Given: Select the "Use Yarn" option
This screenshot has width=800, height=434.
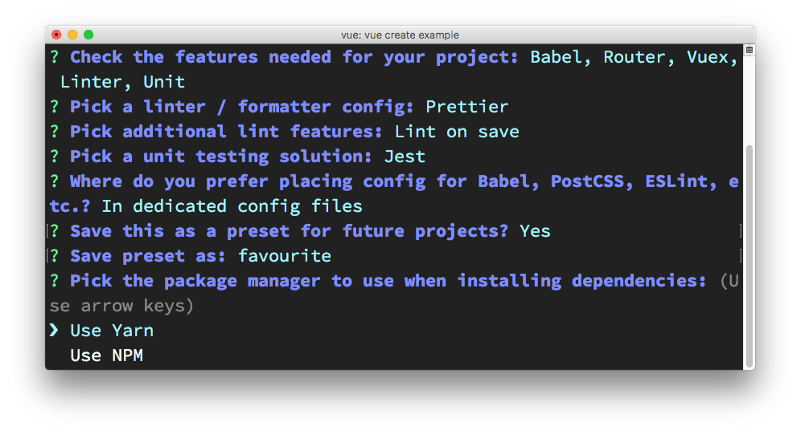Looking at the screenshot, I should click(111, 330).
